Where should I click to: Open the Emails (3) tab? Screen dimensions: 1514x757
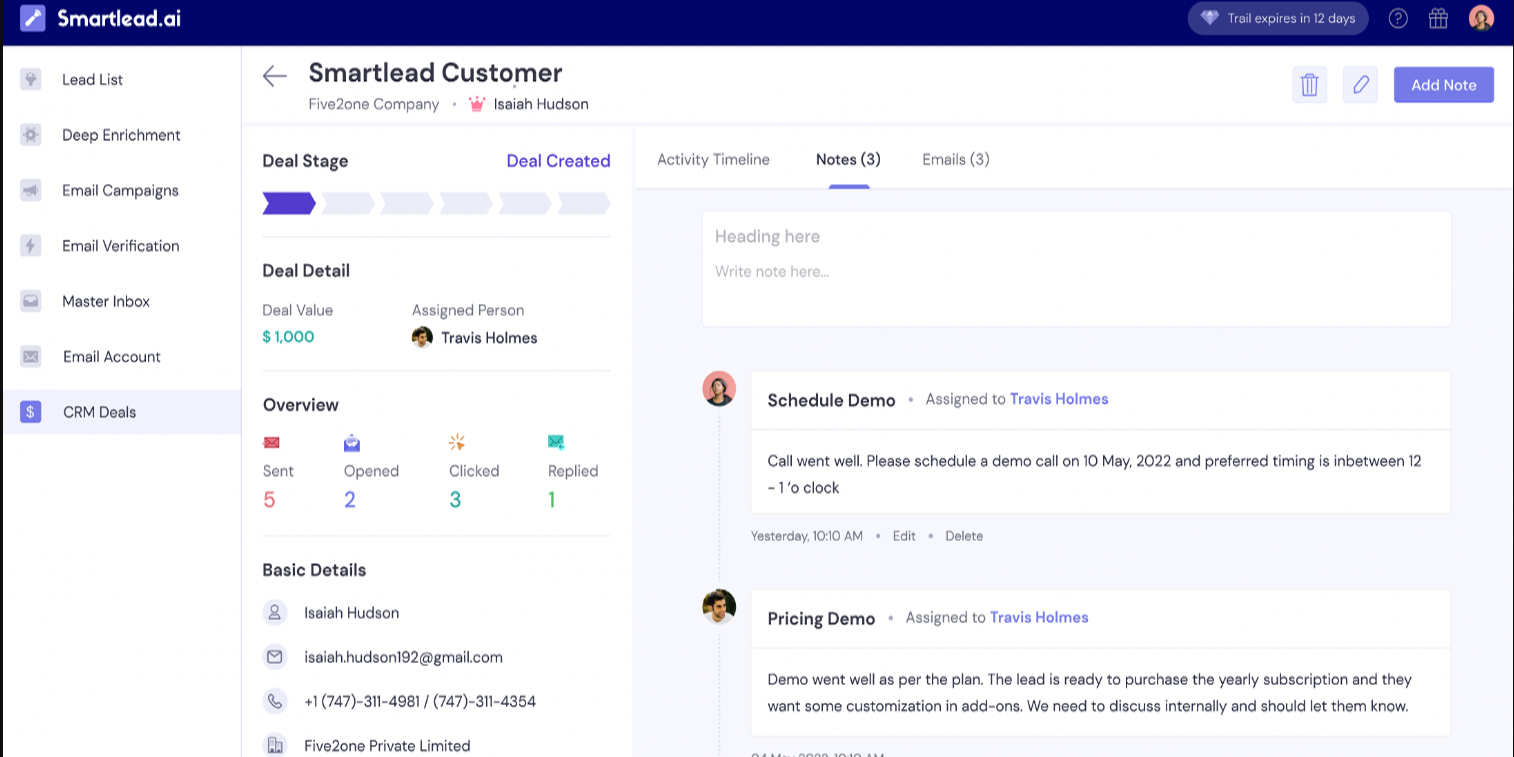[x=955, y=159]
